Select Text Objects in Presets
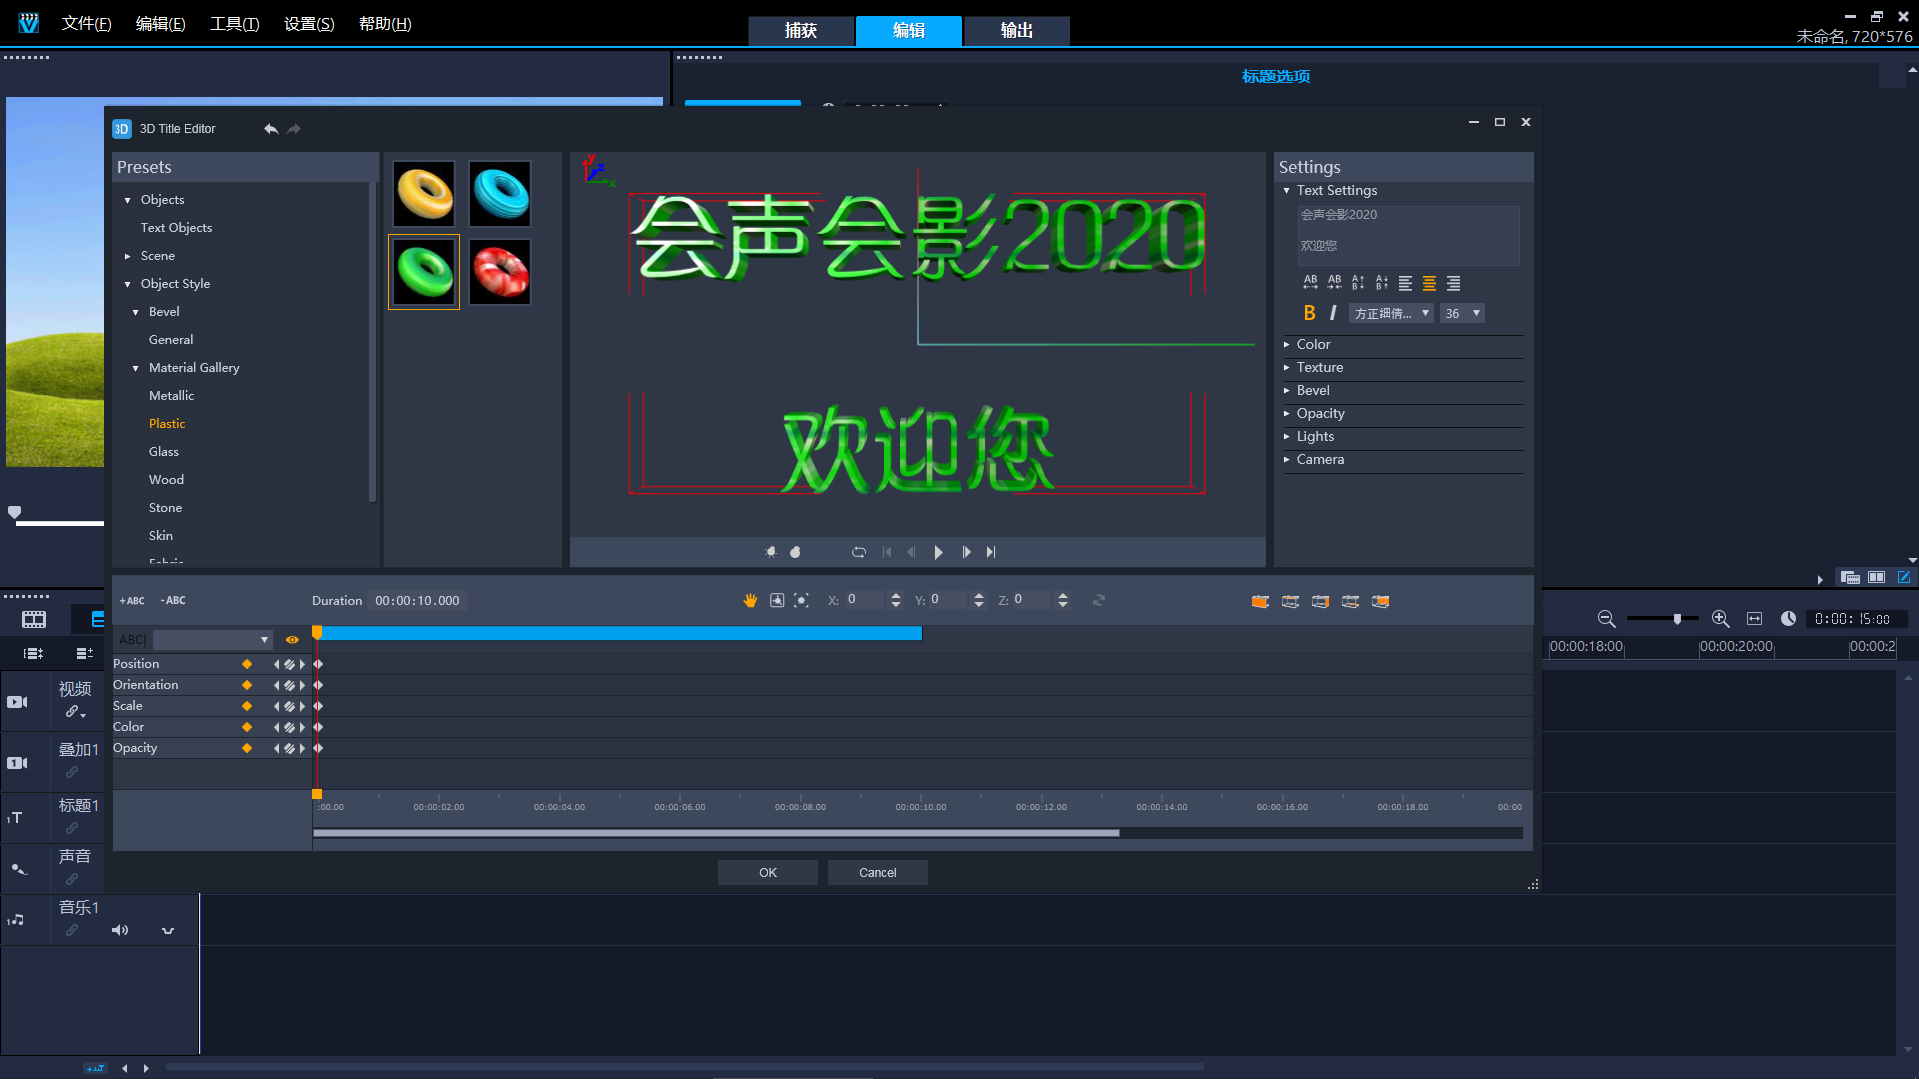Viewport: 1919px width, 1079px height. tap(176, 228)
